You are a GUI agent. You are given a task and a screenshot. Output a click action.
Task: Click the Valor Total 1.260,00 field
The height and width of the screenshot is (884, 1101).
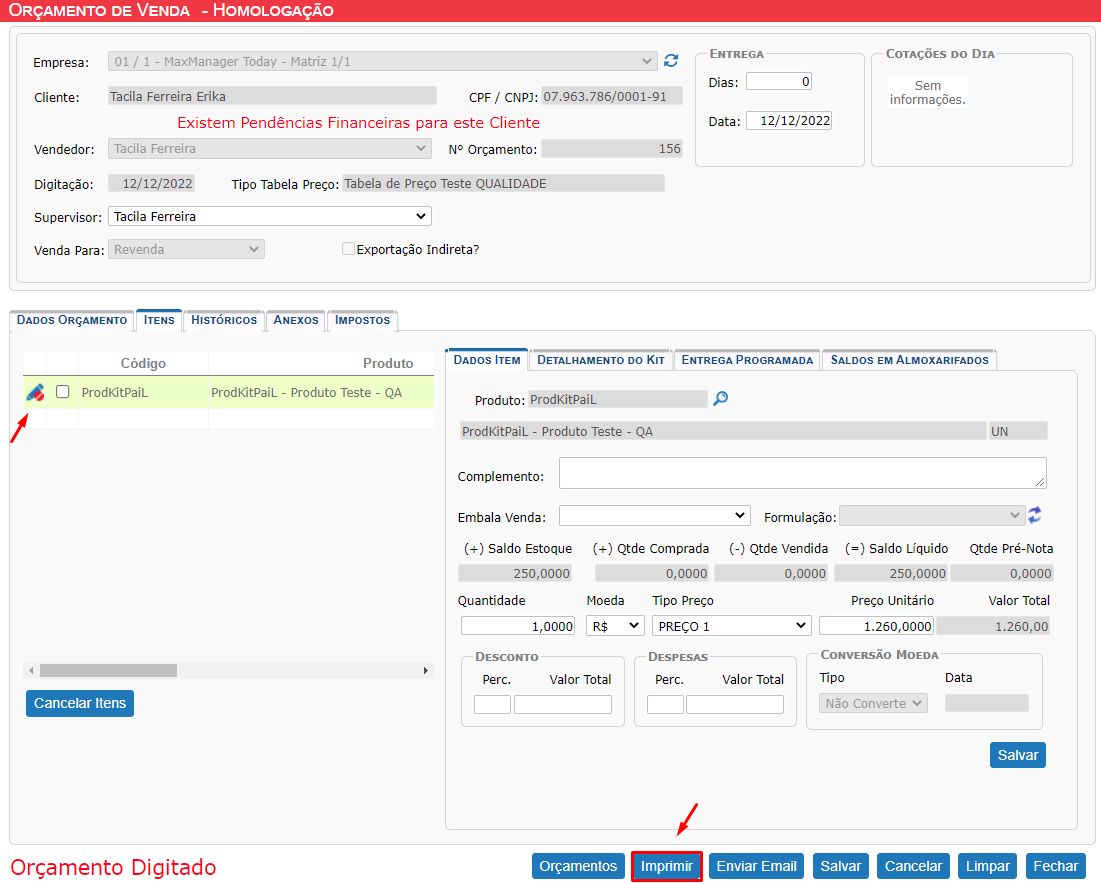(x=994, y=626)
